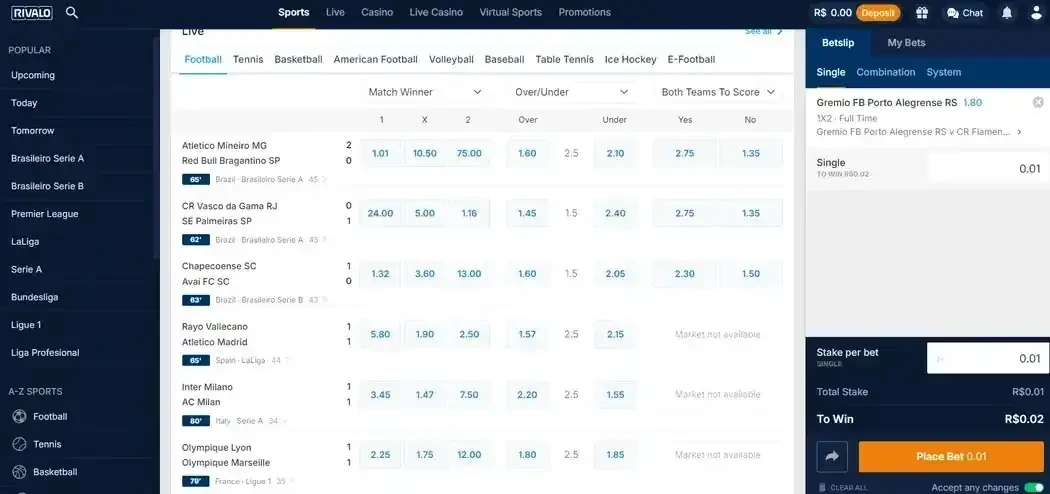
Task: Click the Clear All trash icon
Action: 823,488
